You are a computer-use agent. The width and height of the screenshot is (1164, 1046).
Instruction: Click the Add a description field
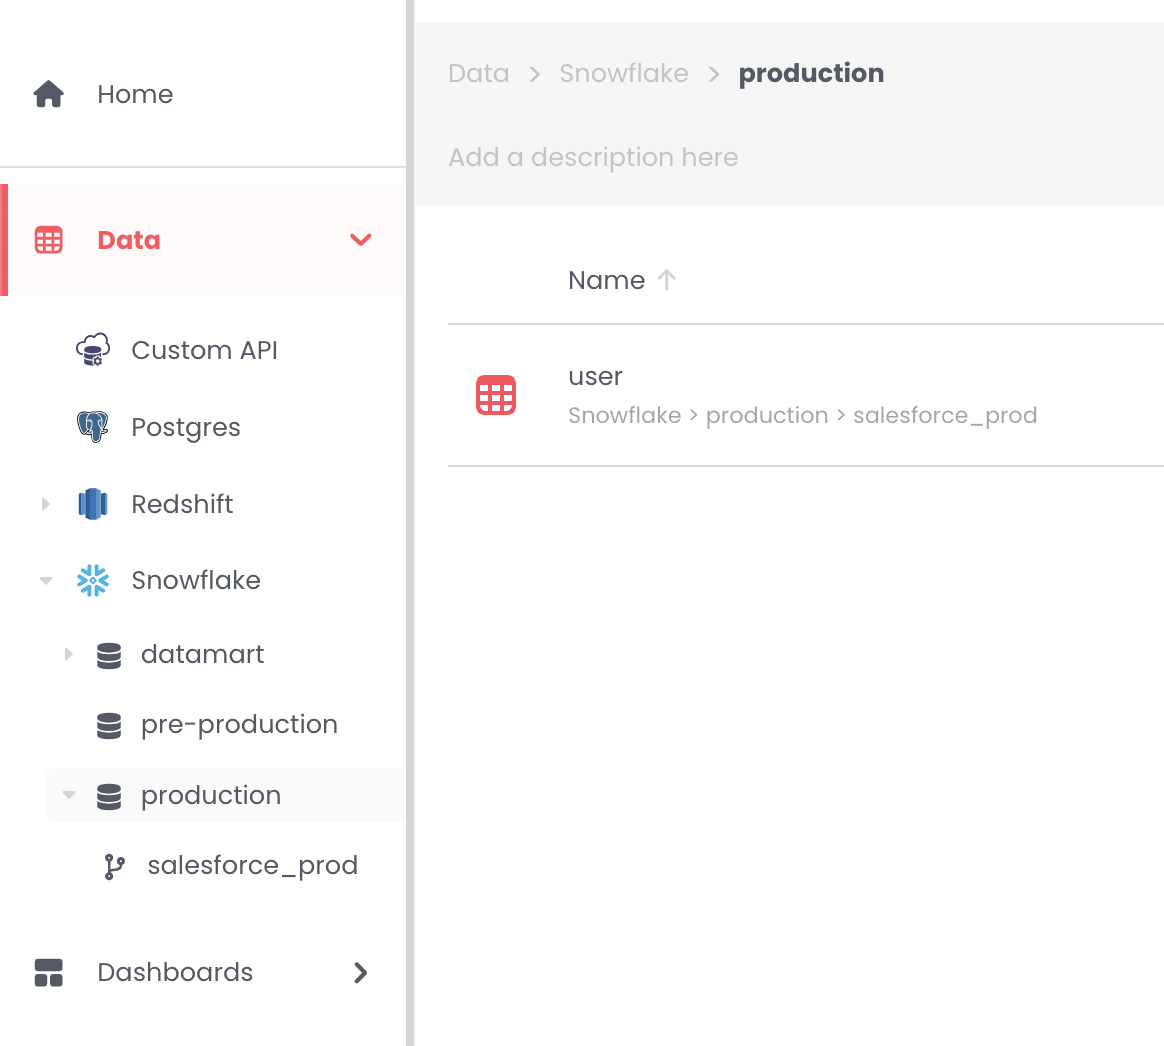[x=593, y=157]
